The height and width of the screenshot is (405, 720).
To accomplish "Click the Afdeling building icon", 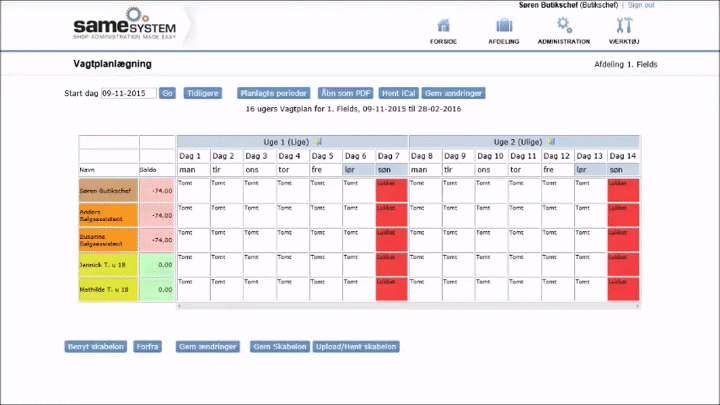I will point(502,26).
